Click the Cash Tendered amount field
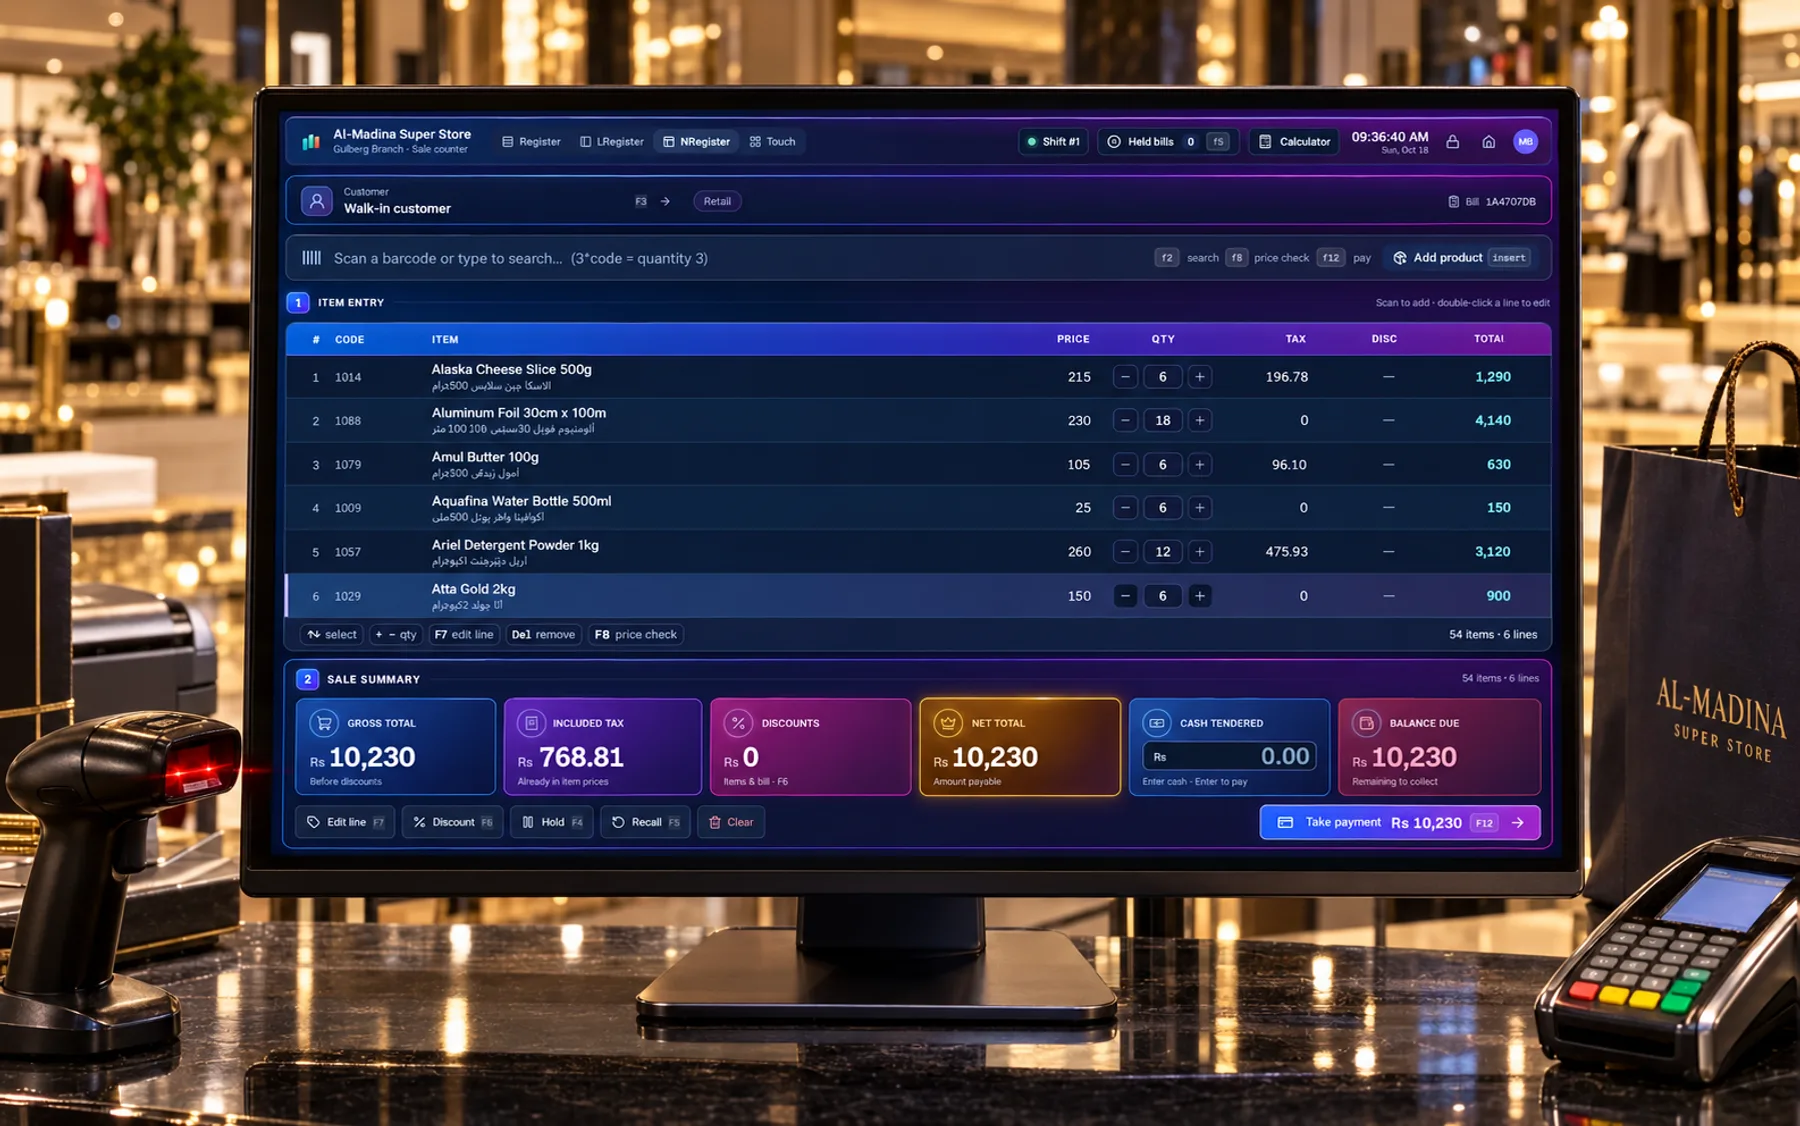Image resolution: width=1800 pixels, height=1126 pixels. tap(1229, 756)
